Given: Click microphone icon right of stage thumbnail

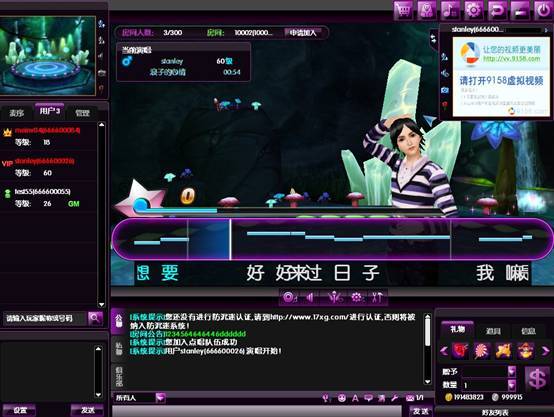Looking at the screenshot, I should click(x=101, y=24).
